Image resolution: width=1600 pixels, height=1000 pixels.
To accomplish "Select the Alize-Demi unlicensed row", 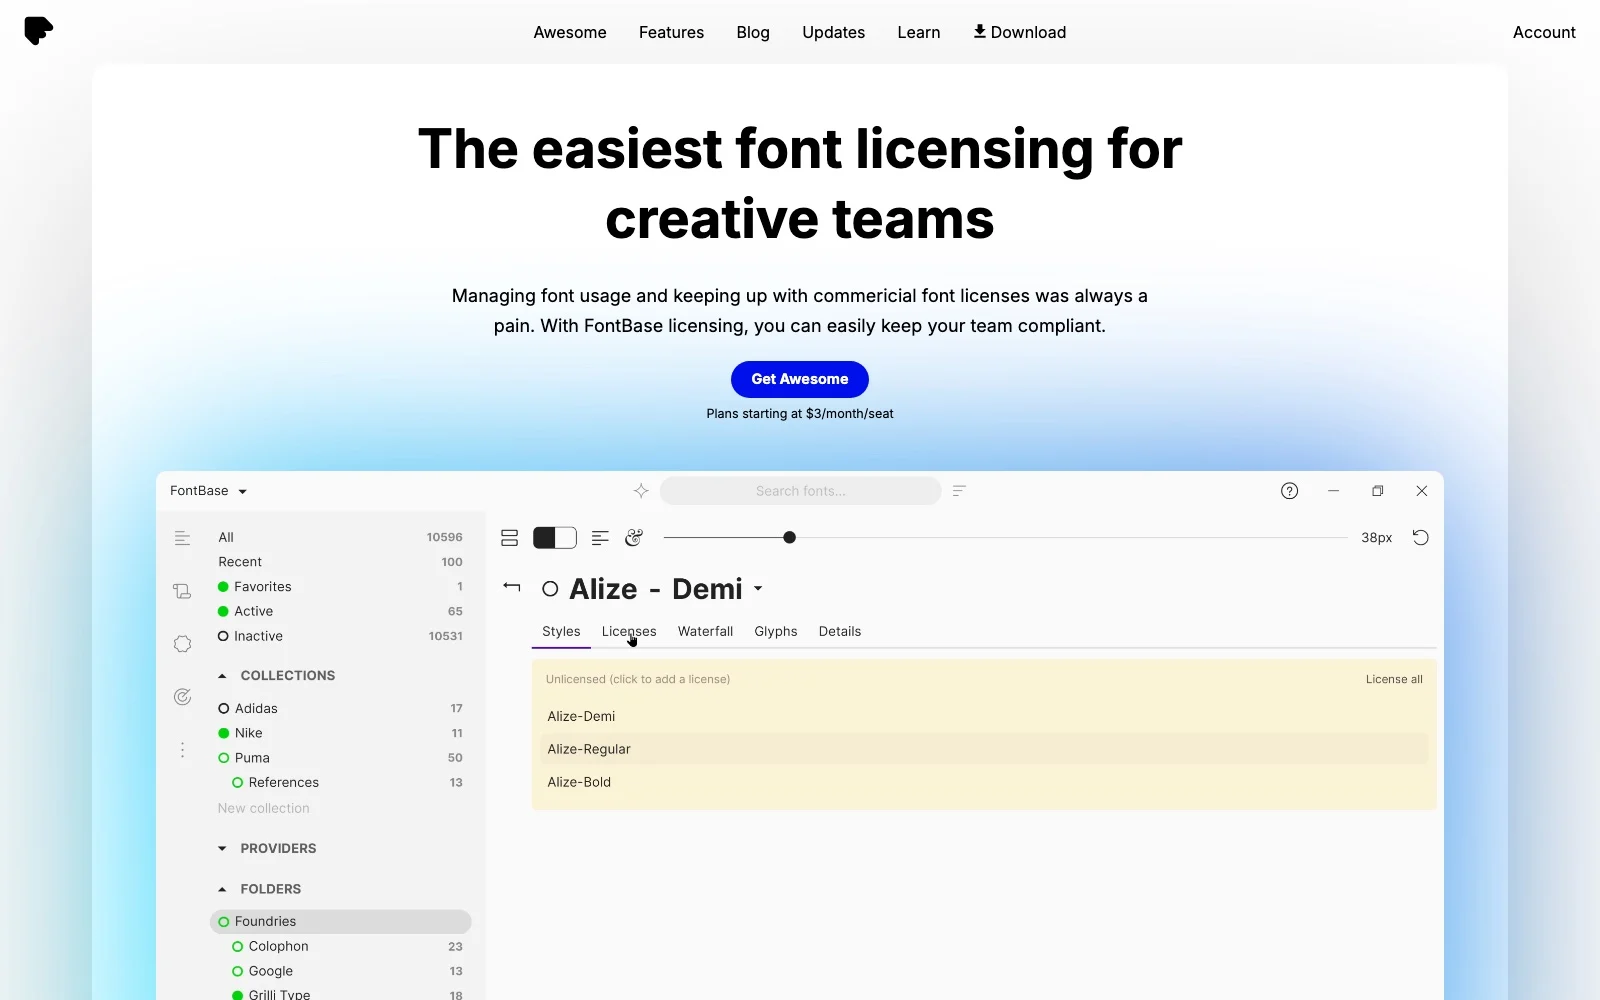I will coord(984,716).
